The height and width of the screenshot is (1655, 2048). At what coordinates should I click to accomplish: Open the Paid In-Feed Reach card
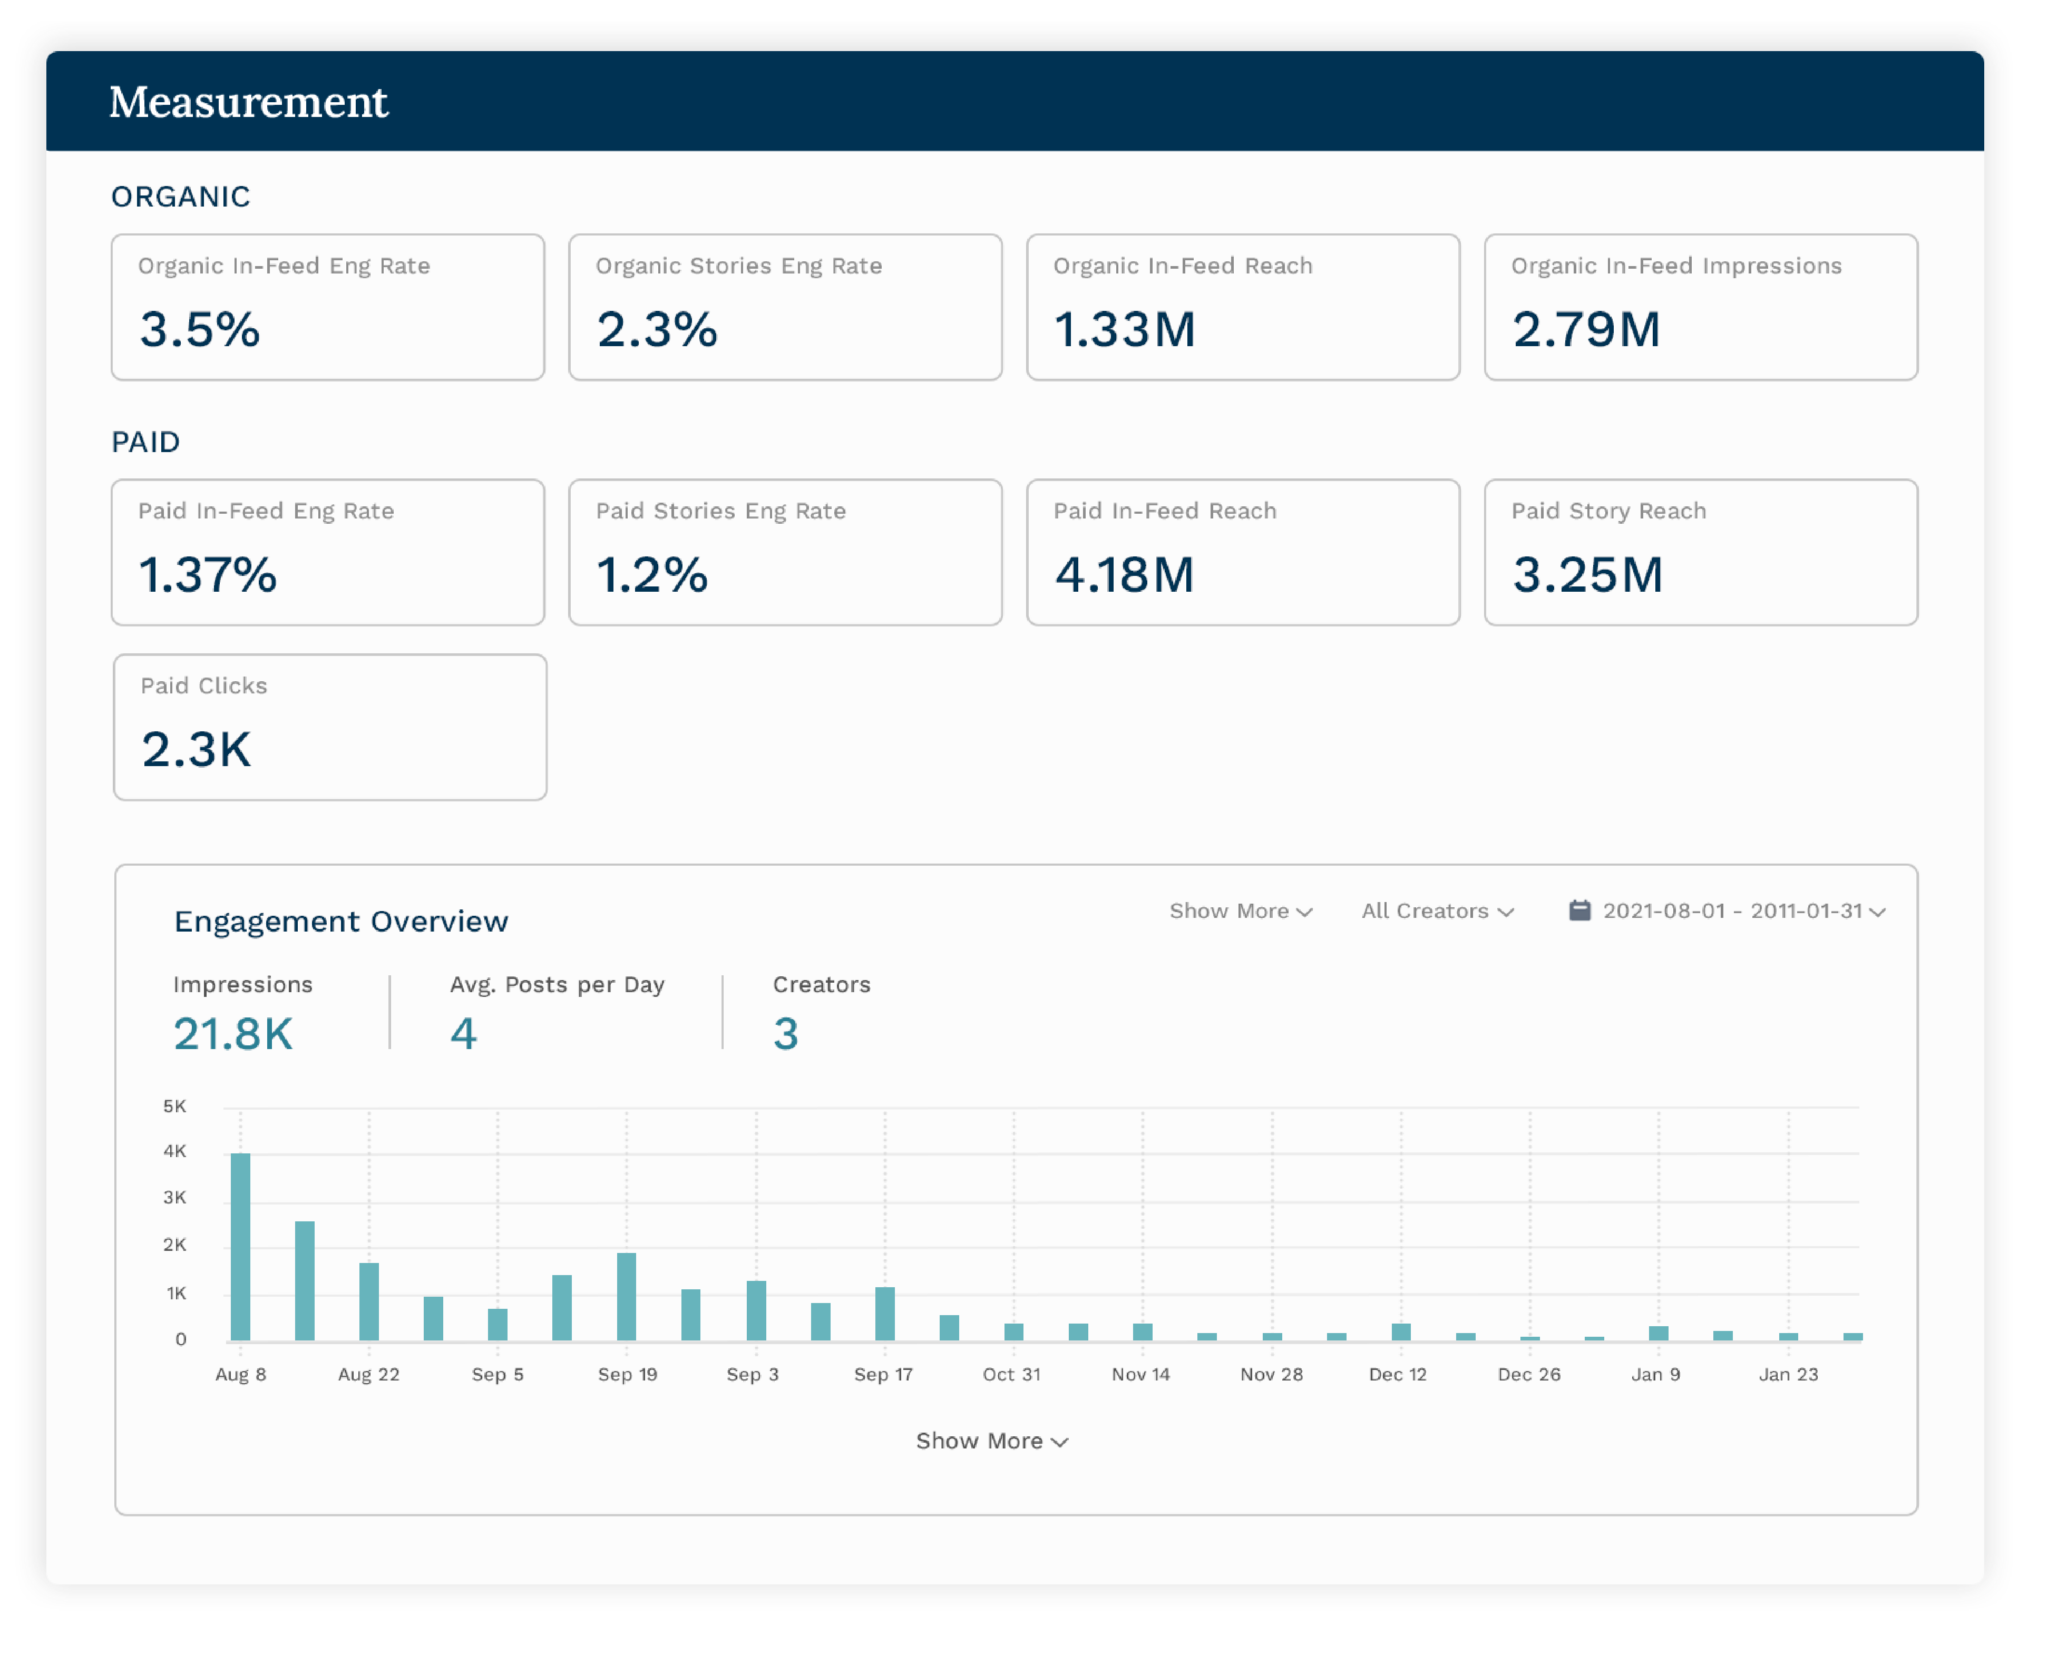[x=1243, y=552]
